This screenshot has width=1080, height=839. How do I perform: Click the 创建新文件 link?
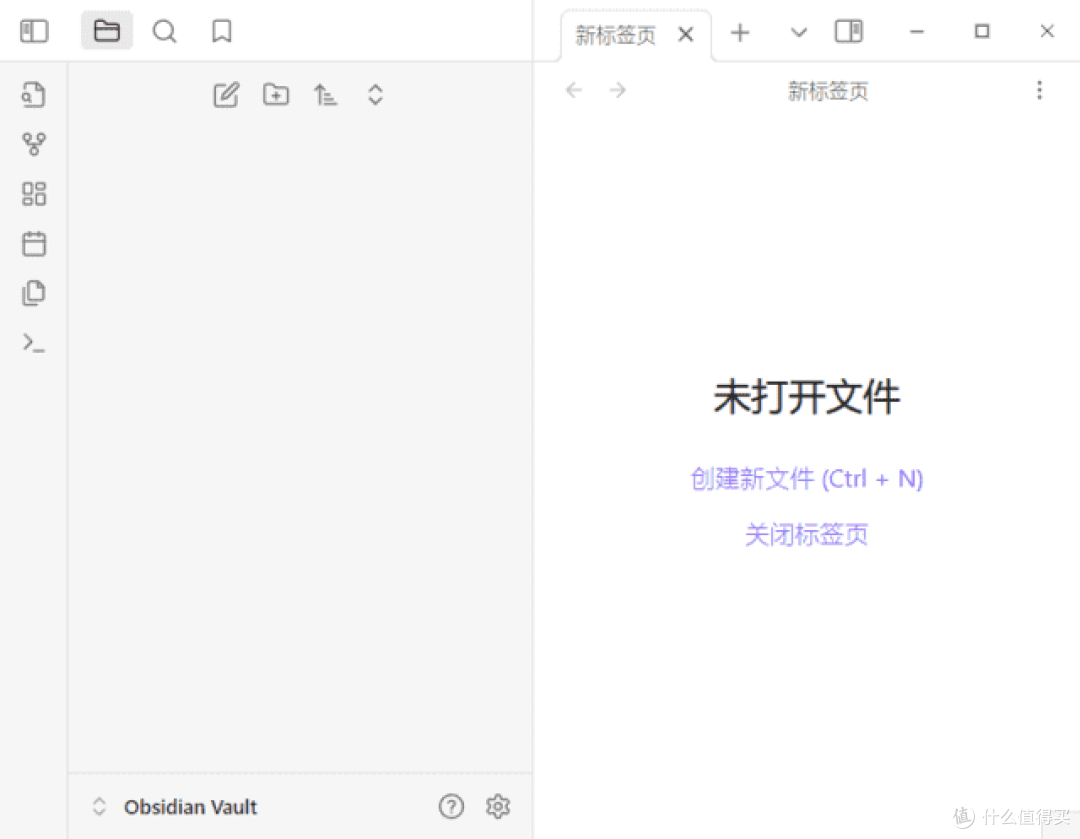coord(806,478)
